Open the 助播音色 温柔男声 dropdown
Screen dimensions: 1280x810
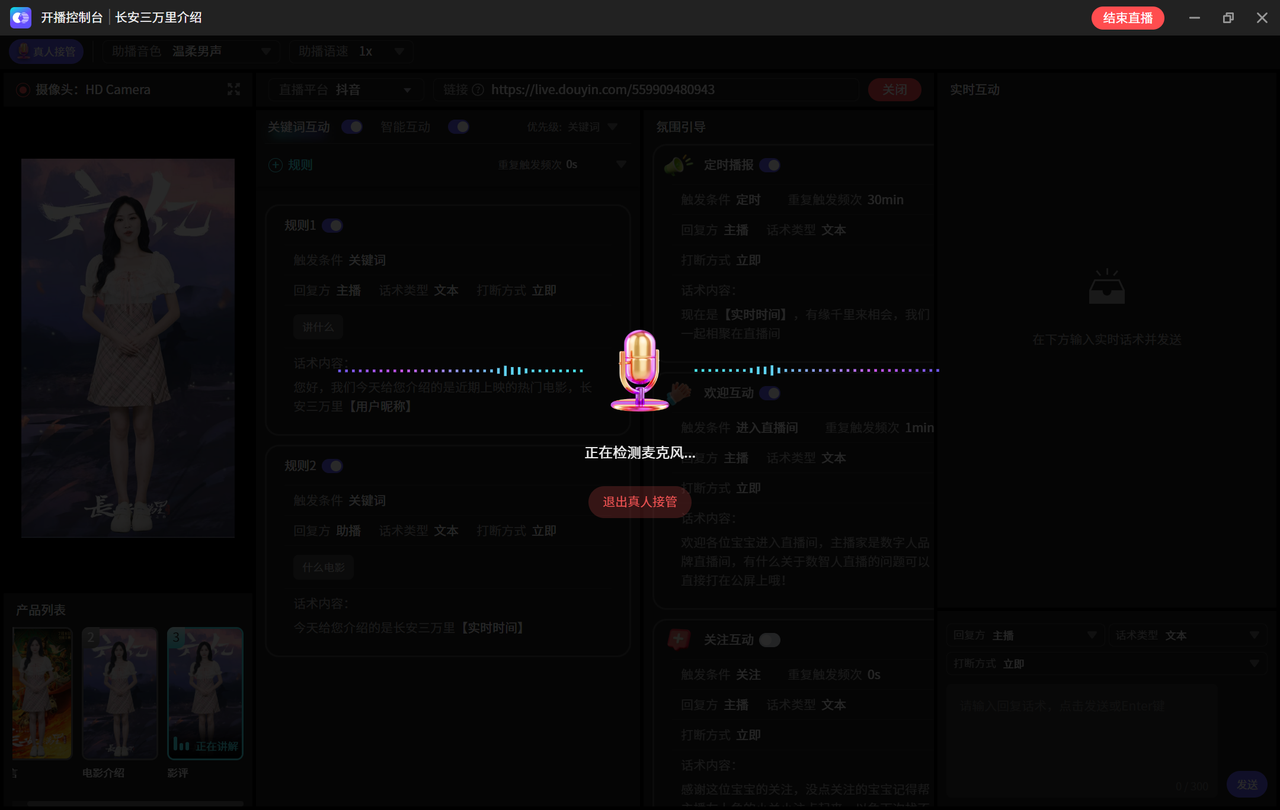[192, 51]
